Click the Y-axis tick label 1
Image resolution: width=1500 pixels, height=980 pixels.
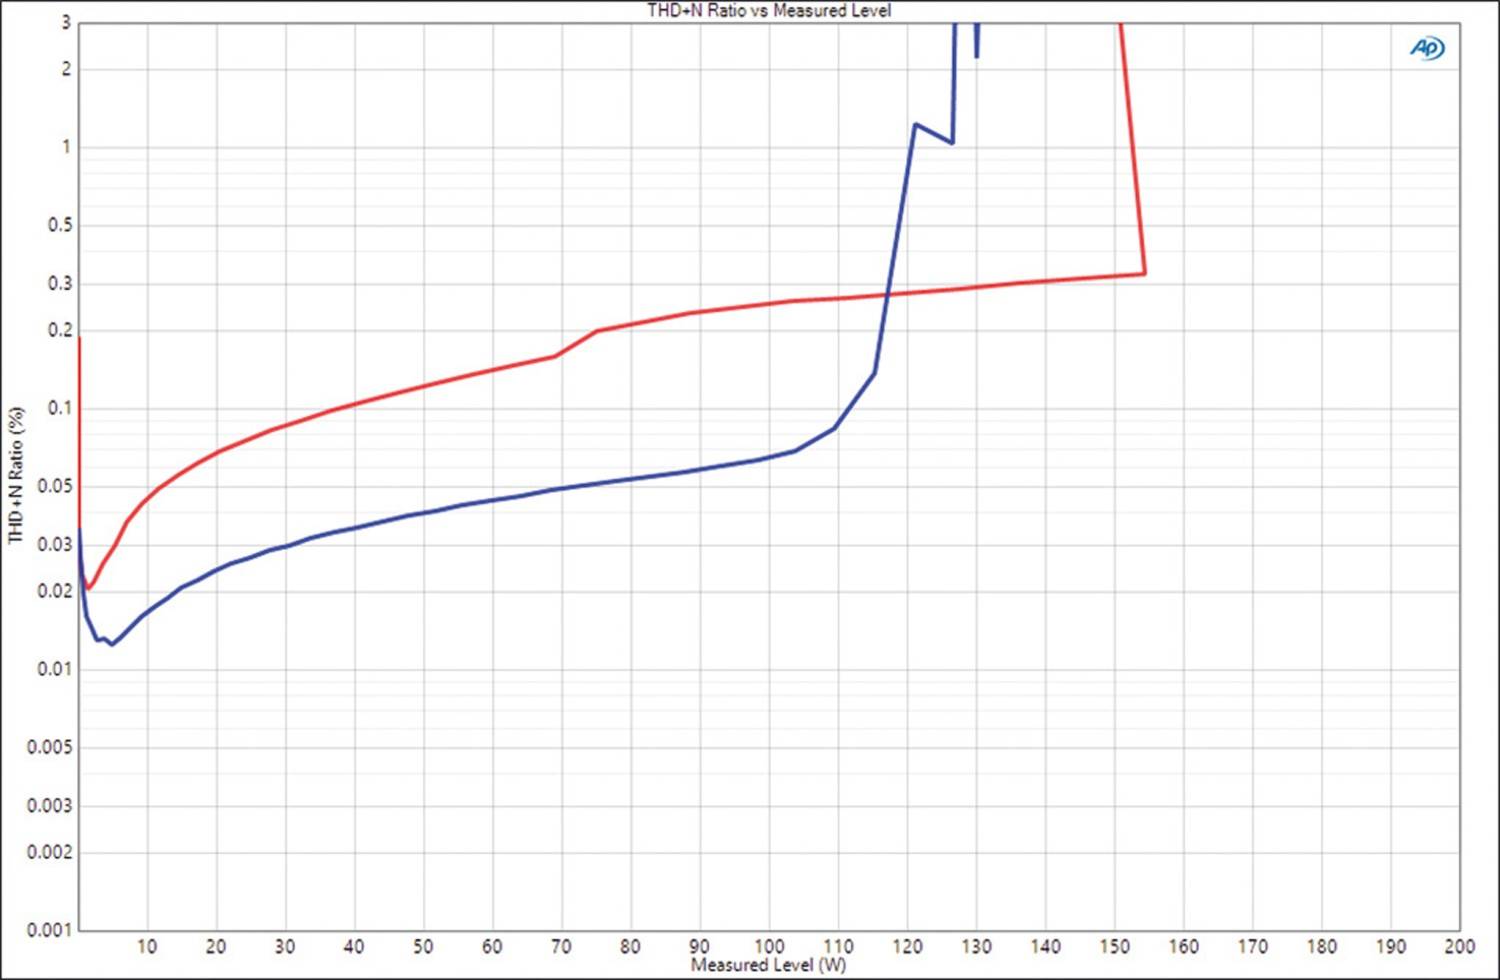tap(67, 147)
